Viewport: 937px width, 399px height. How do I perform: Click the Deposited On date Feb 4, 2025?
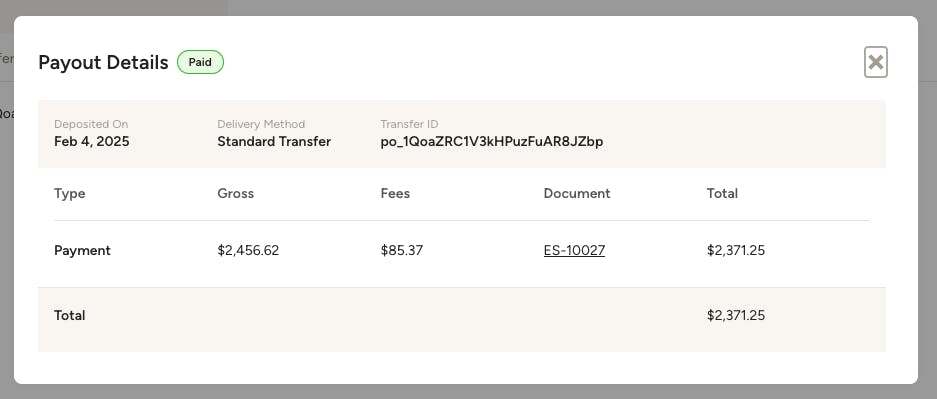click(91, 142)
